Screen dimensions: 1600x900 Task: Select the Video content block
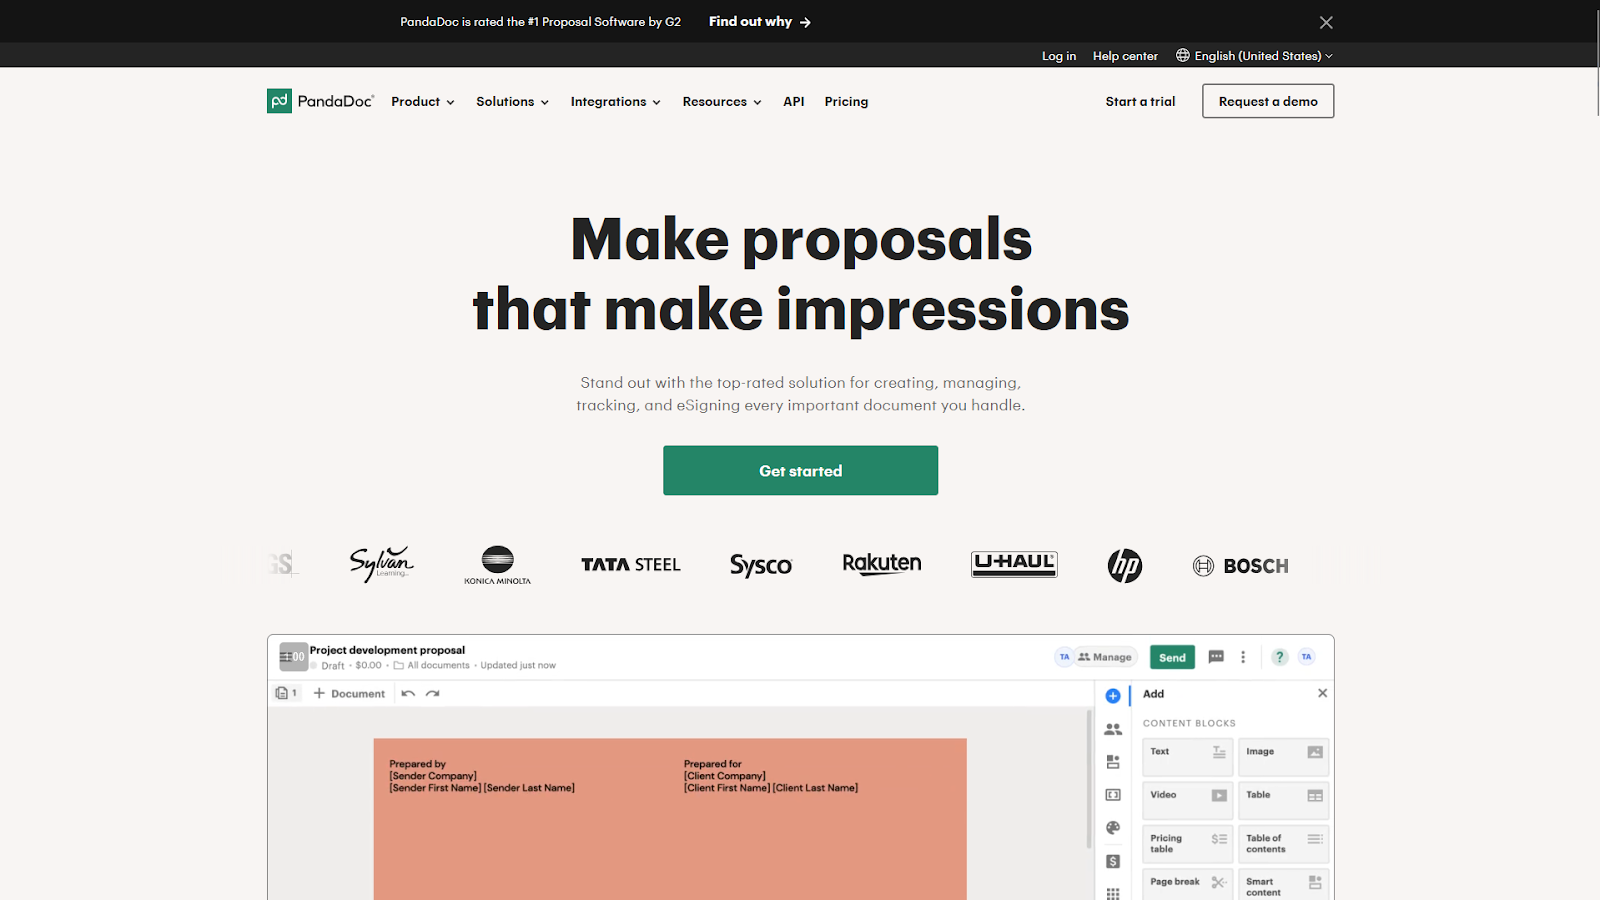(x=1187, y=800)
